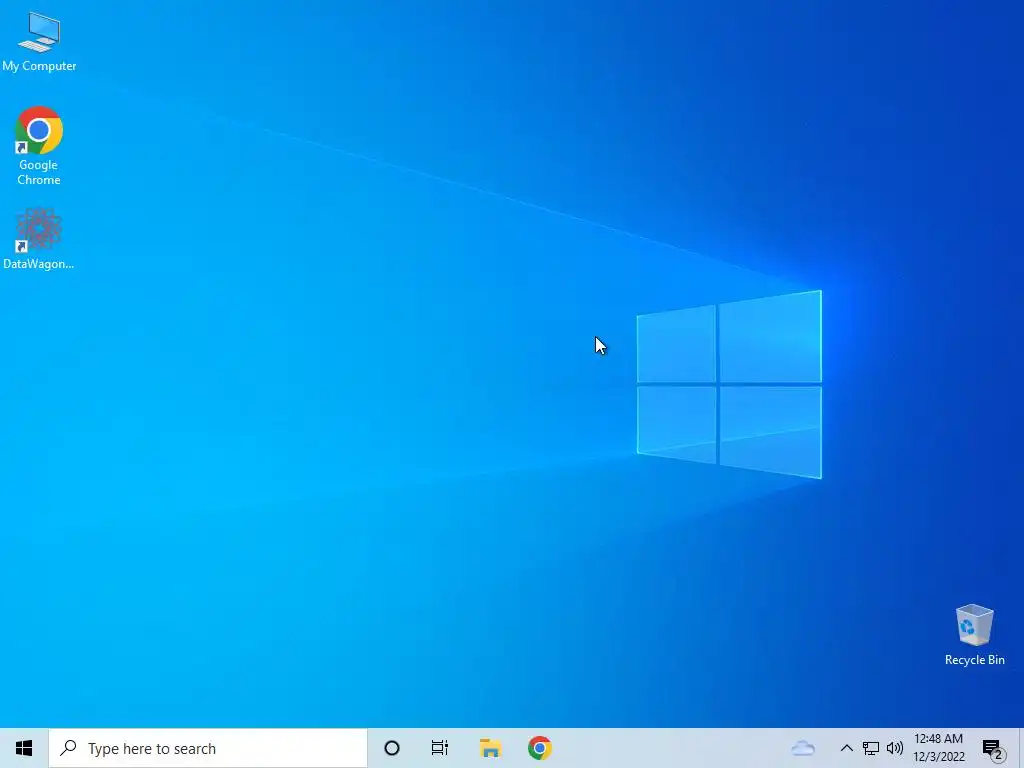This screenshot has width=1024, height=768.
Task: Select the Recycle Bin icon
Action: tap(974, 635)
